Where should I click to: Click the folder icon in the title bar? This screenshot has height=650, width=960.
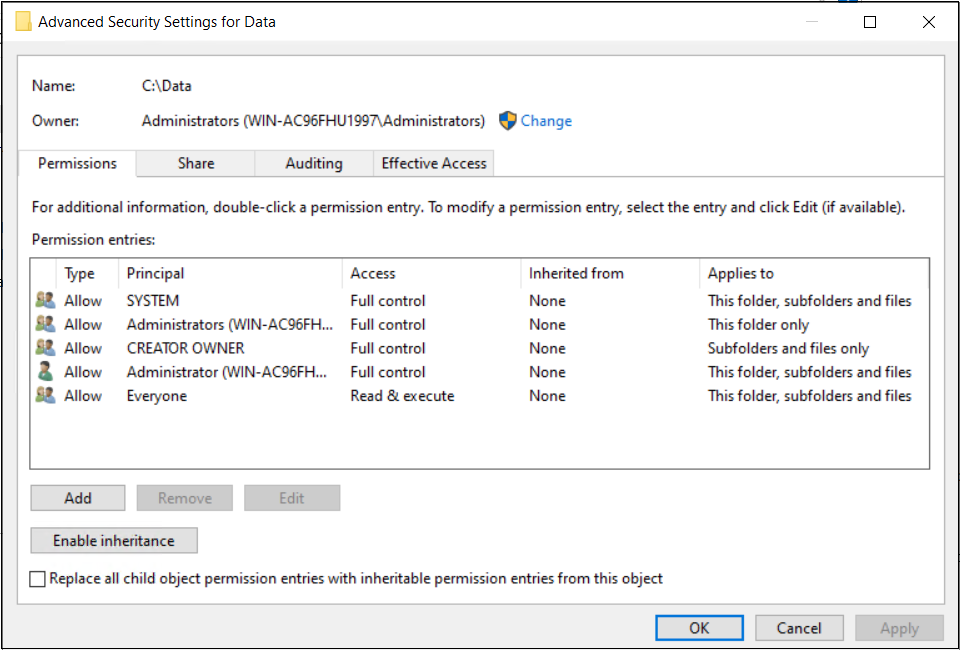[23, 22]
